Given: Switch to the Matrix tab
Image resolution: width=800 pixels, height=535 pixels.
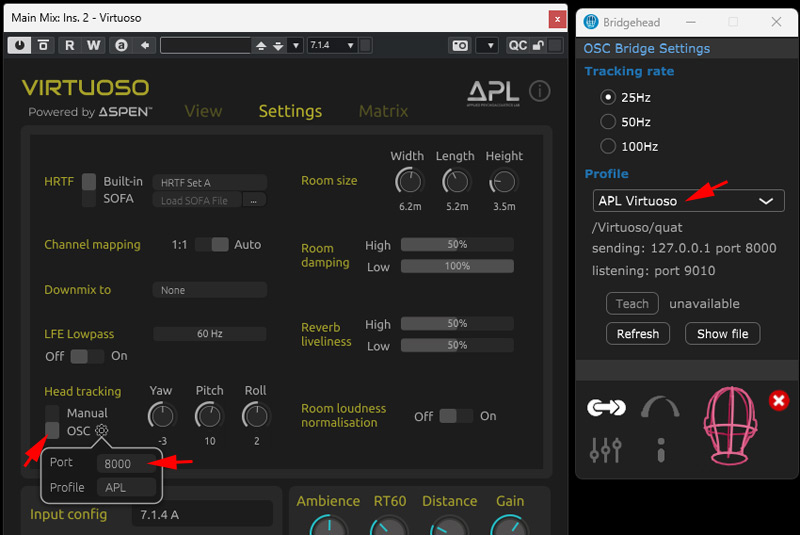Looking at the screenshot, I should click(x=383, y=111).
